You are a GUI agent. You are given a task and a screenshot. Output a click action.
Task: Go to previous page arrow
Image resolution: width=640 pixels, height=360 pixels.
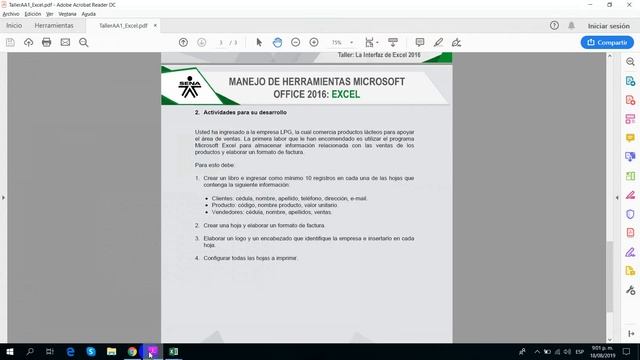pos(183,42)
